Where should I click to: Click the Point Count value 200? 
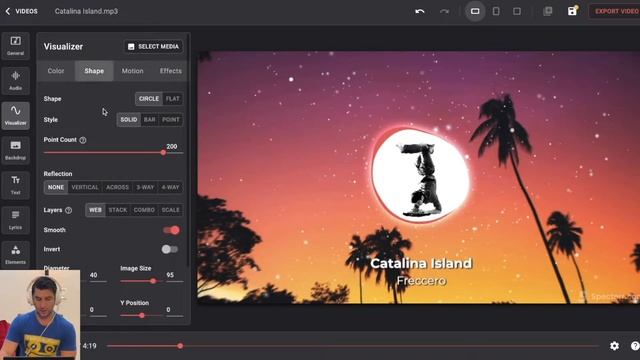click(172, 147)
